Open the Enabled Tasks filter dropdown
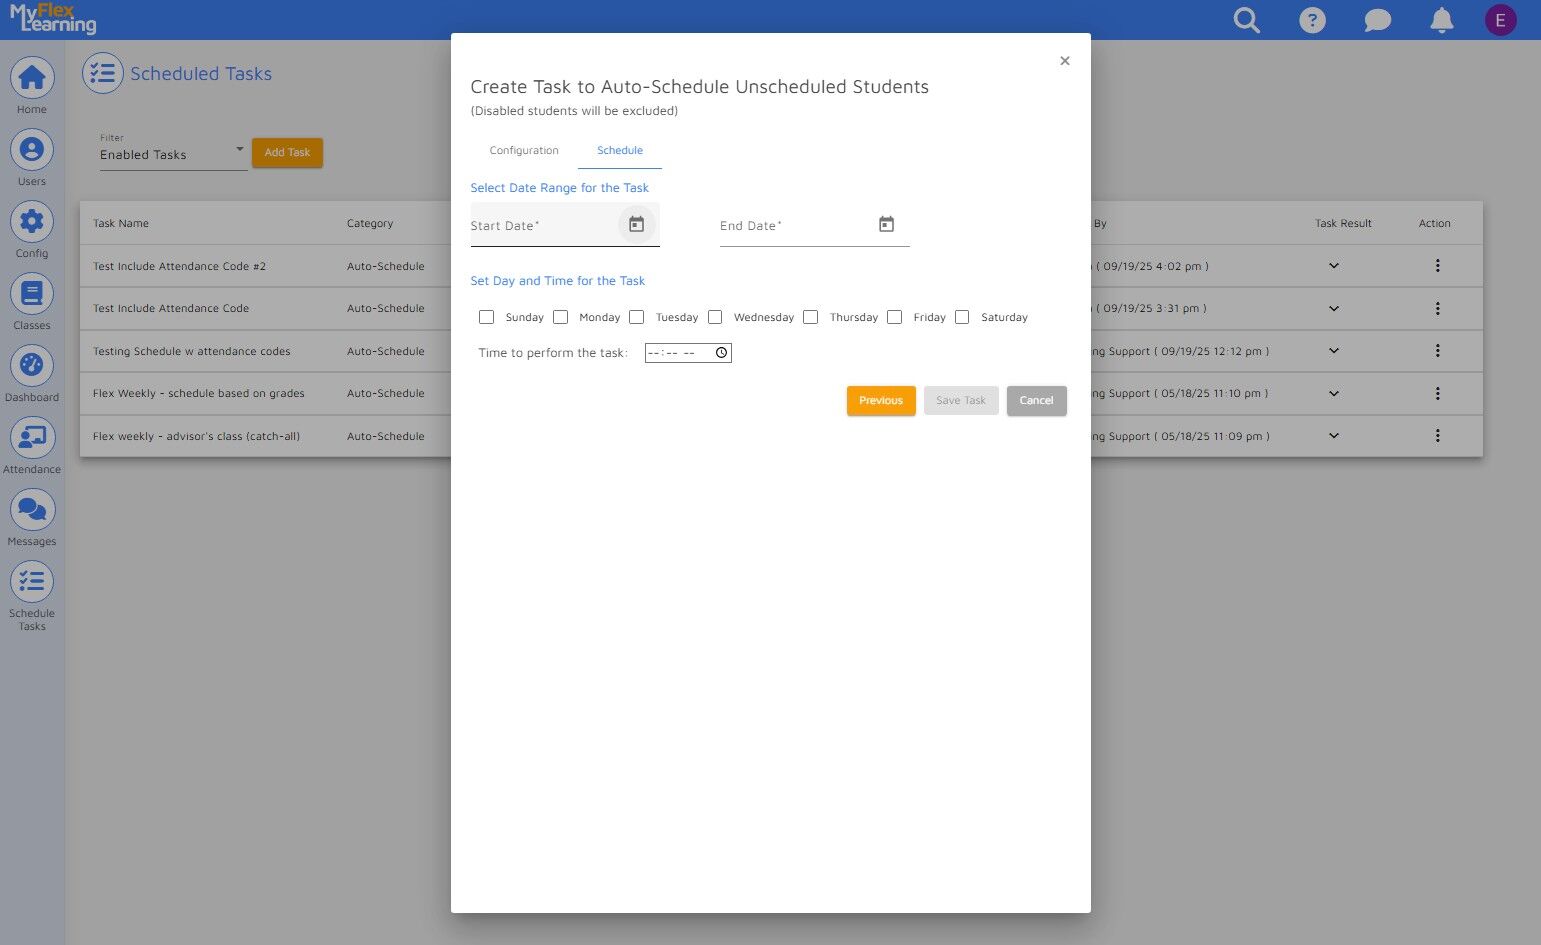 (x=173, y=154)
